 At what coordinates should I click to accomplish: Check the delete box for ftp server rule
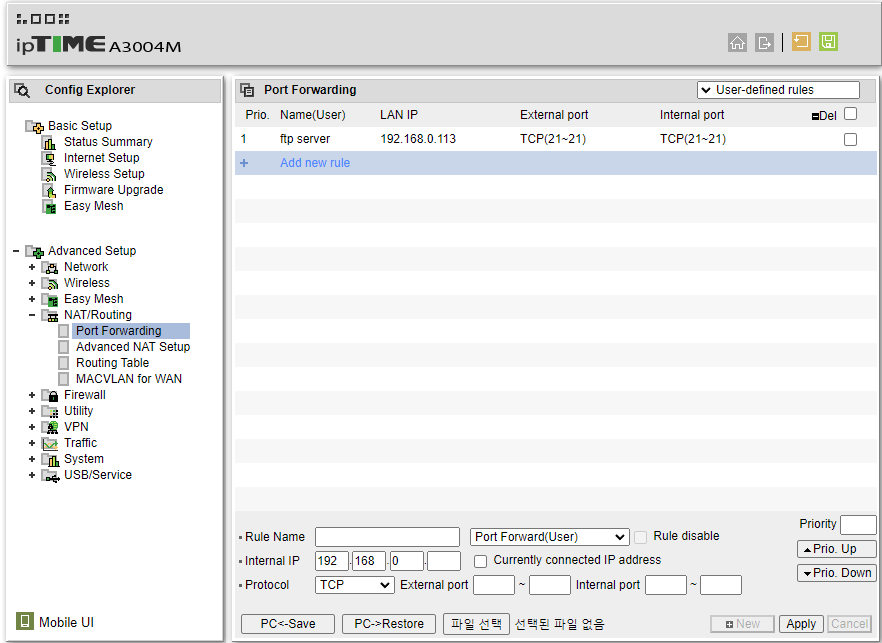[x=850, y=140]
